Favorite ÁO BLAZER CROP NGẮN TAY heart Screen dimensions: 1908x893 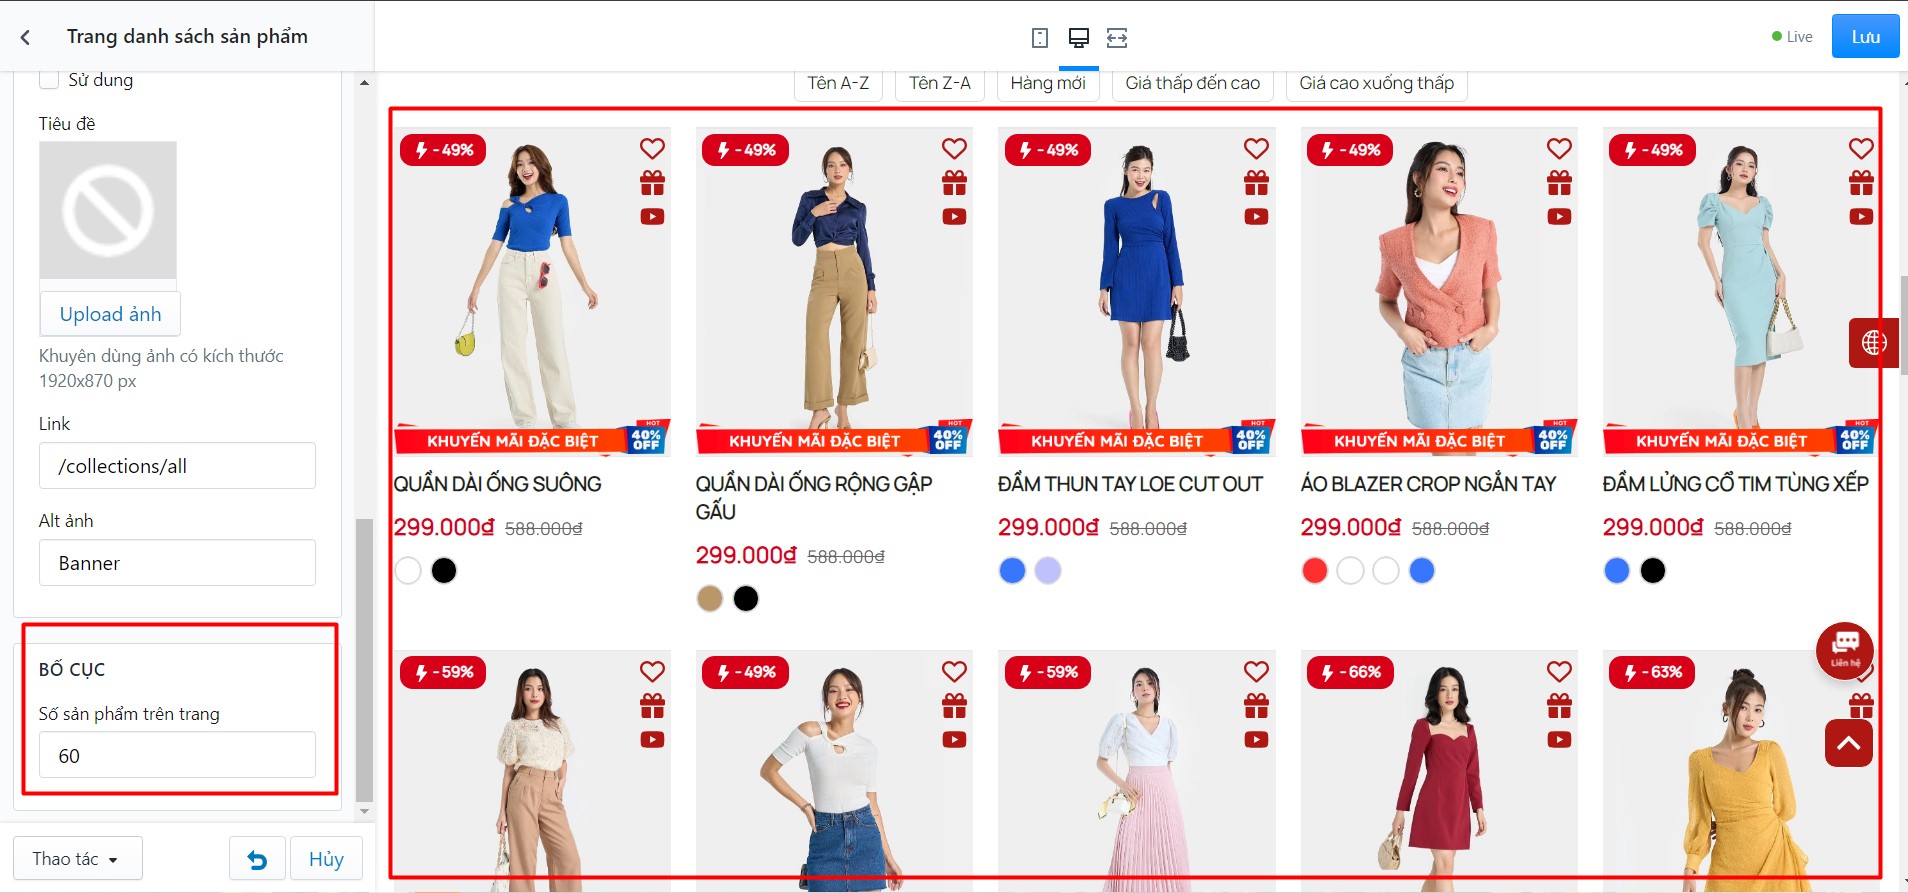1559,149
